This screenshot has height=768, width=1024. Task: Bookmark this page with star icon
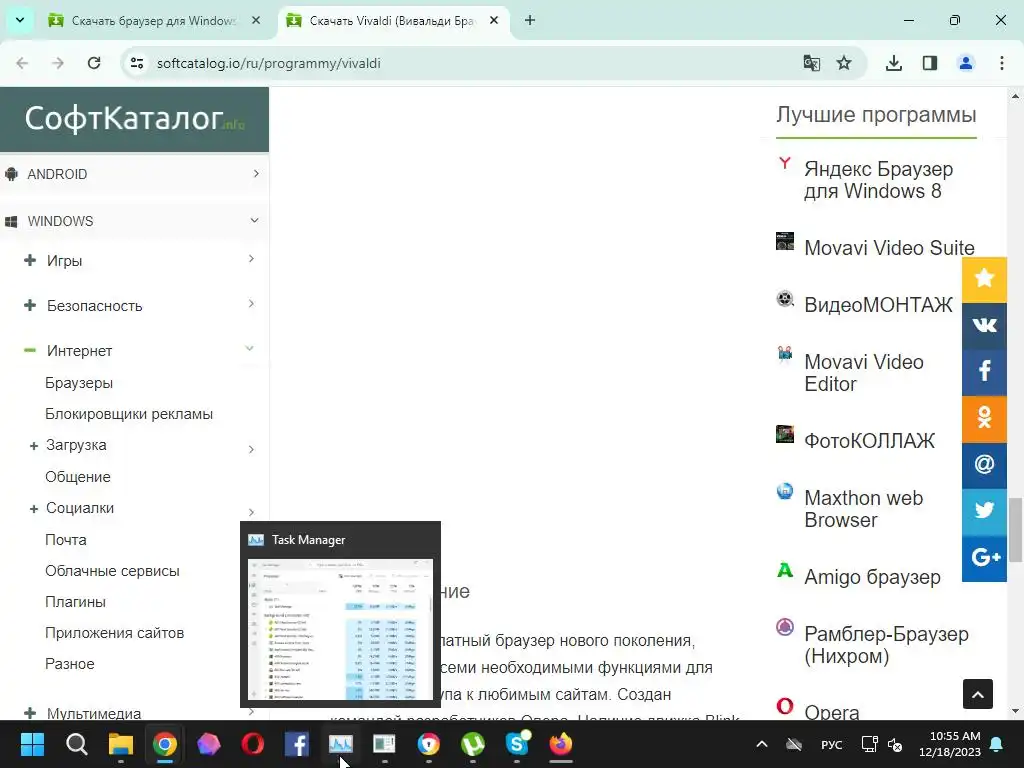(x=844, y=63)
